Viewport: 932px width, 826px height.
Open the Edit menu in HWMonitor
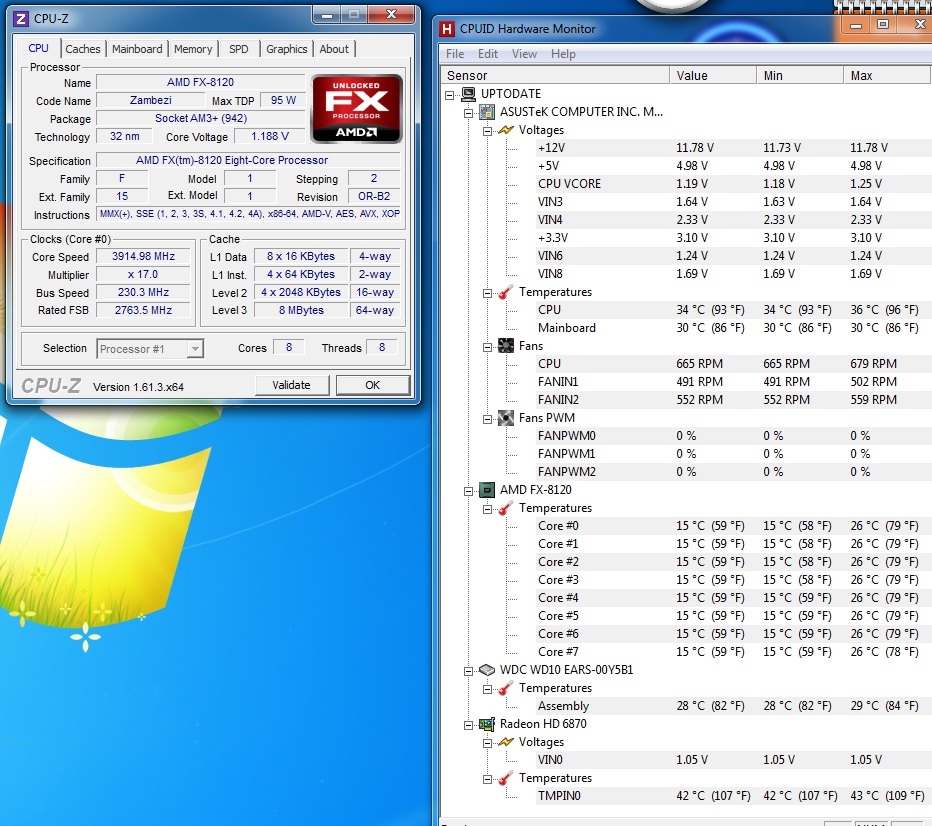(x=487, y=54)
